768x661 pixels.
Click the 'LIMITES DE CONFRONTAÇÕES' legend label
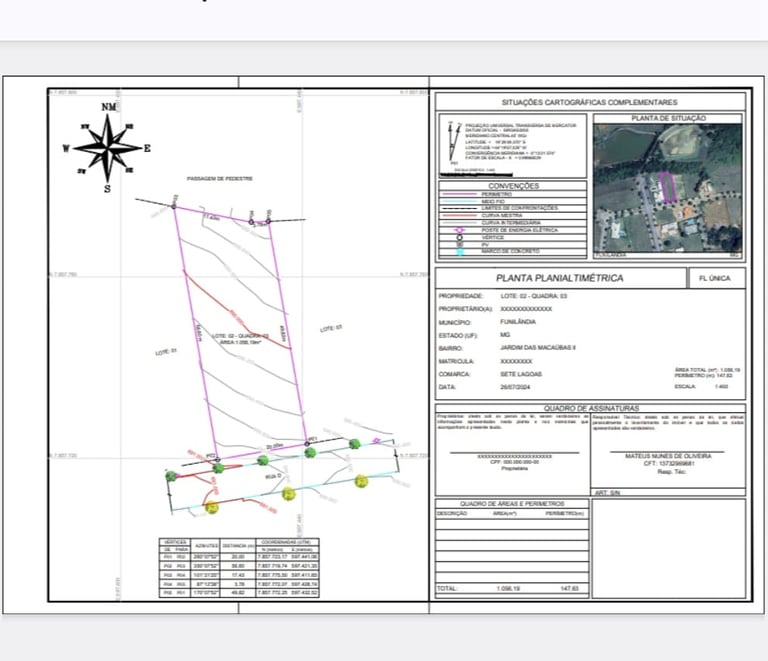click(520, 208)
